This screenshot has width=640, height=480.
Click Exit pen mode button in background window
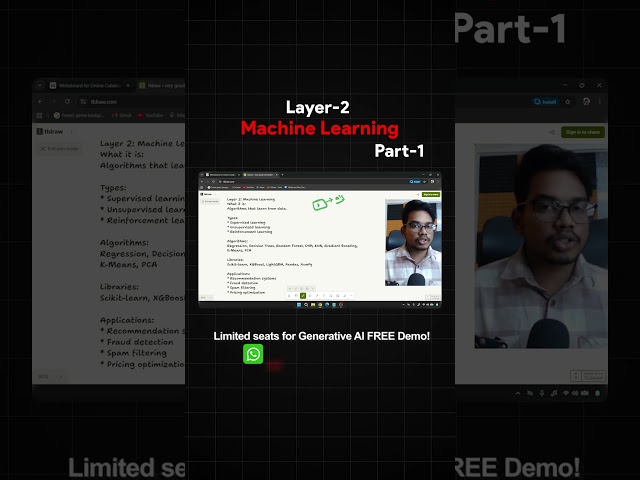click(60, 149)
